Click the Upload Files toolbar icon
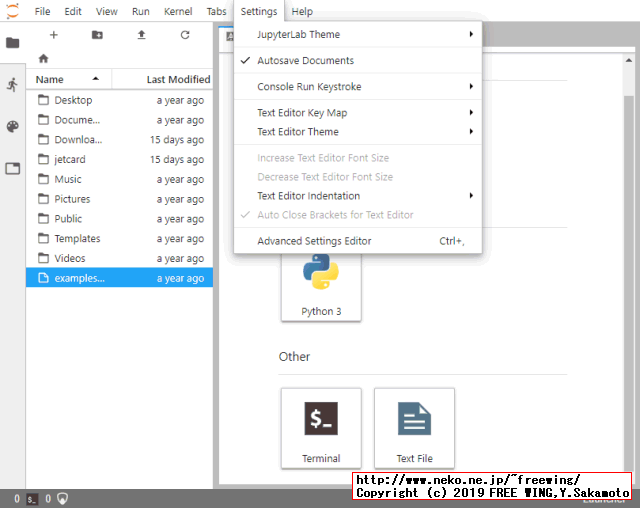 pos(141,35)
